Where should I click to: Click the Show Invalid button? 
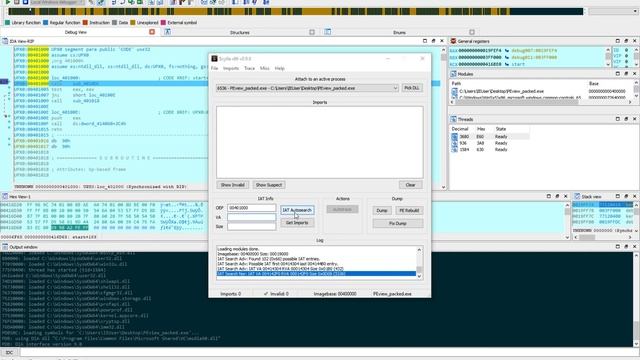tap(232, 185)
